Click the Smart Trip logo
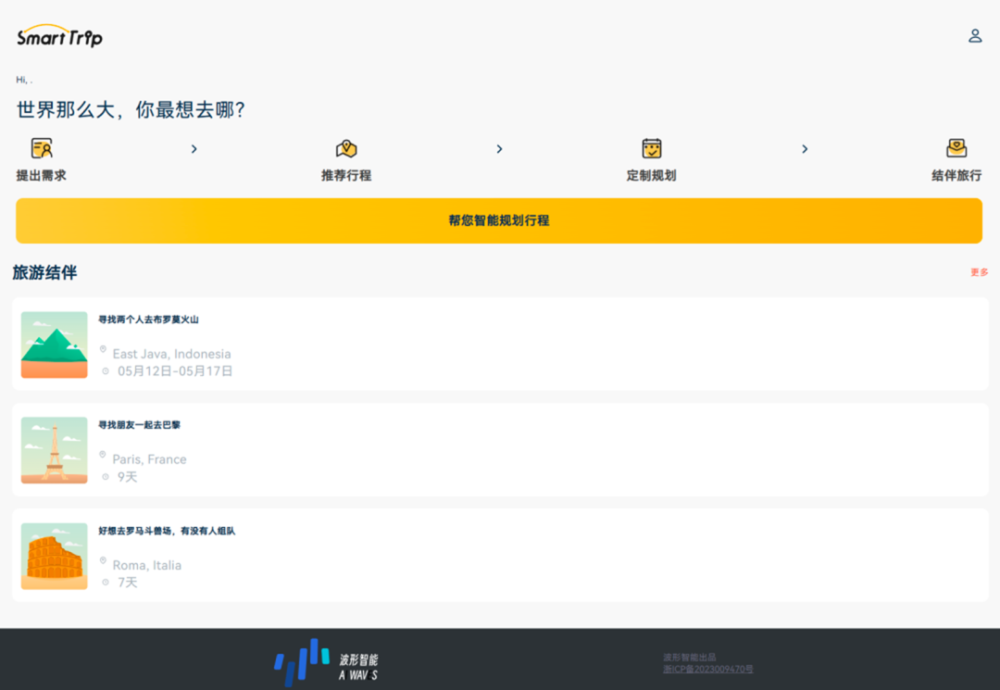1000x690 pixels. 59,36
